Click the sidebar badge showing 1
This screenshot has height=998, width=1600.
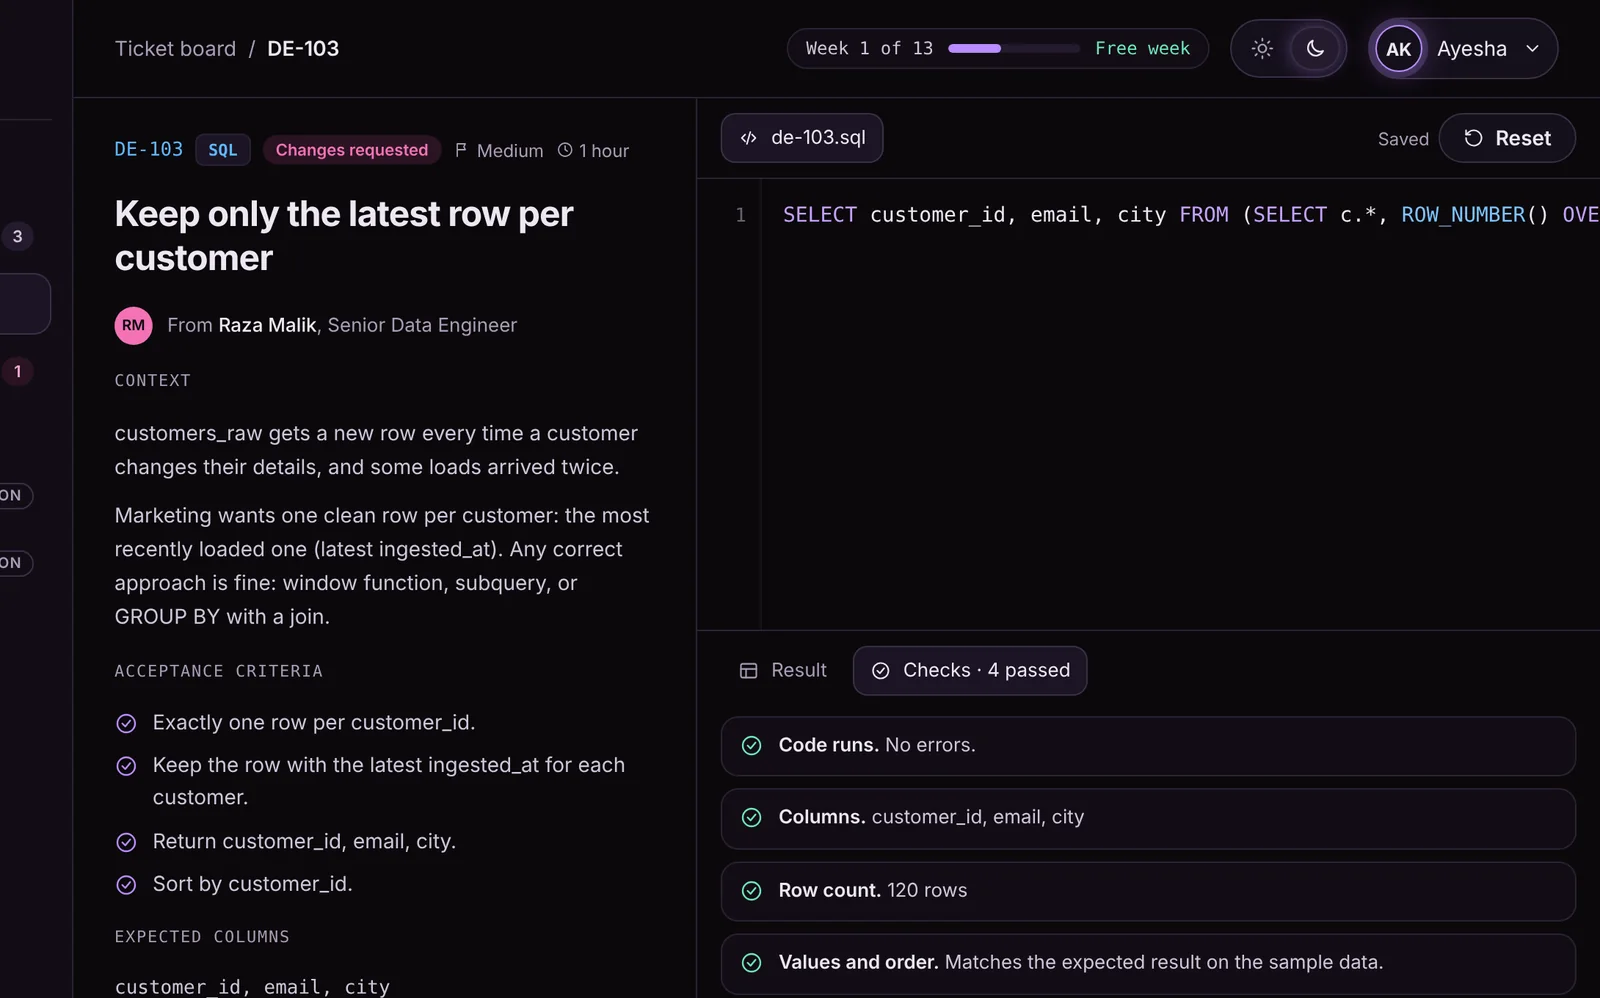[x=17, y=371]
